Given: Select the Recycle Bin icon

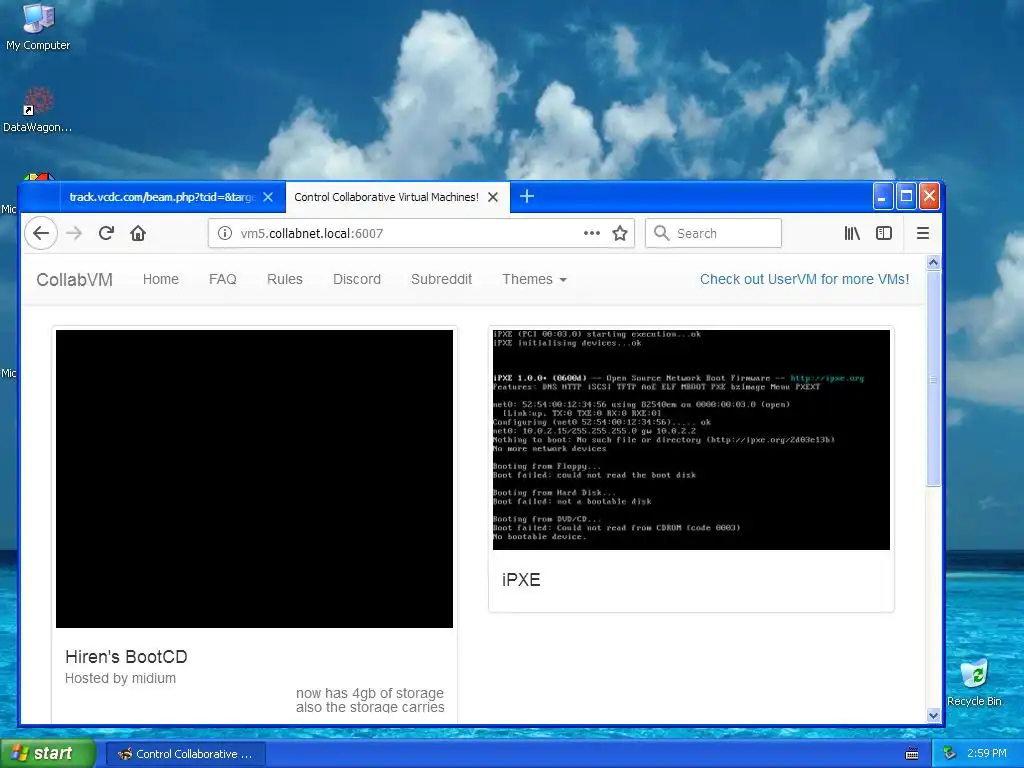Looking at the screenshot, I should [974, 682].
